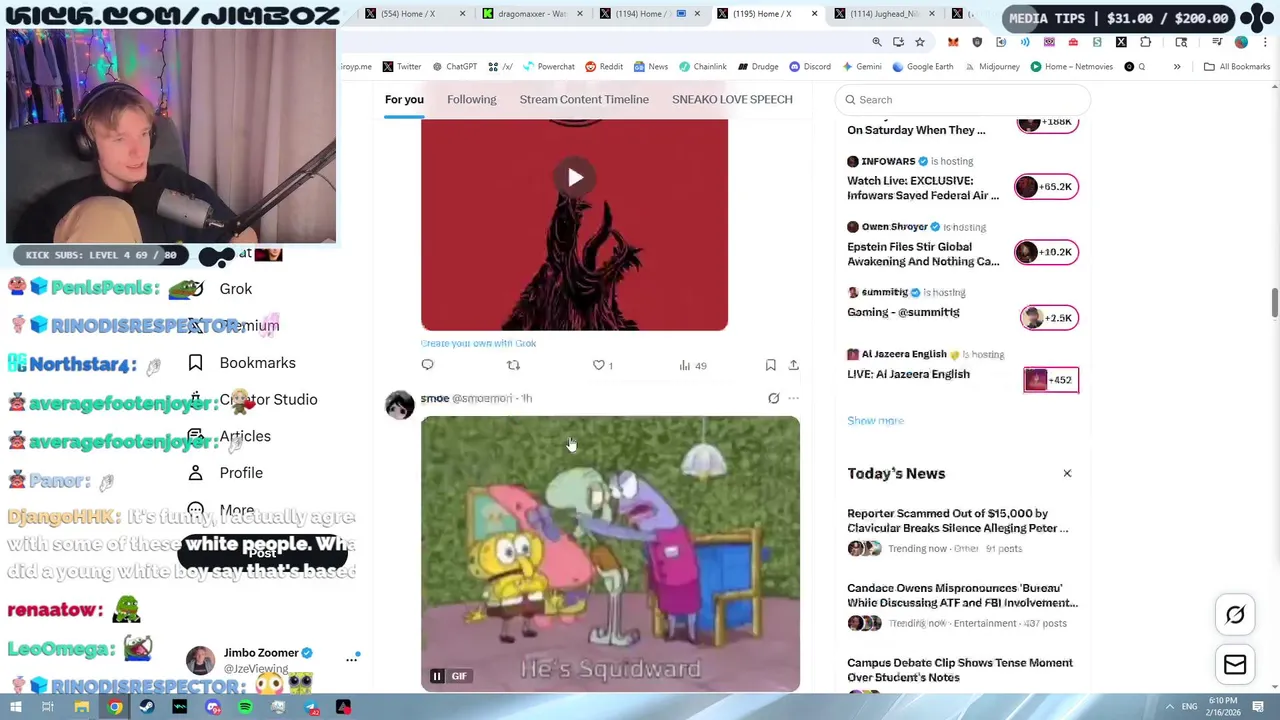This screenshot has width=1280, height=720.
Task: Open INFOWARS live broadcast listing
Action: [962, 179]
